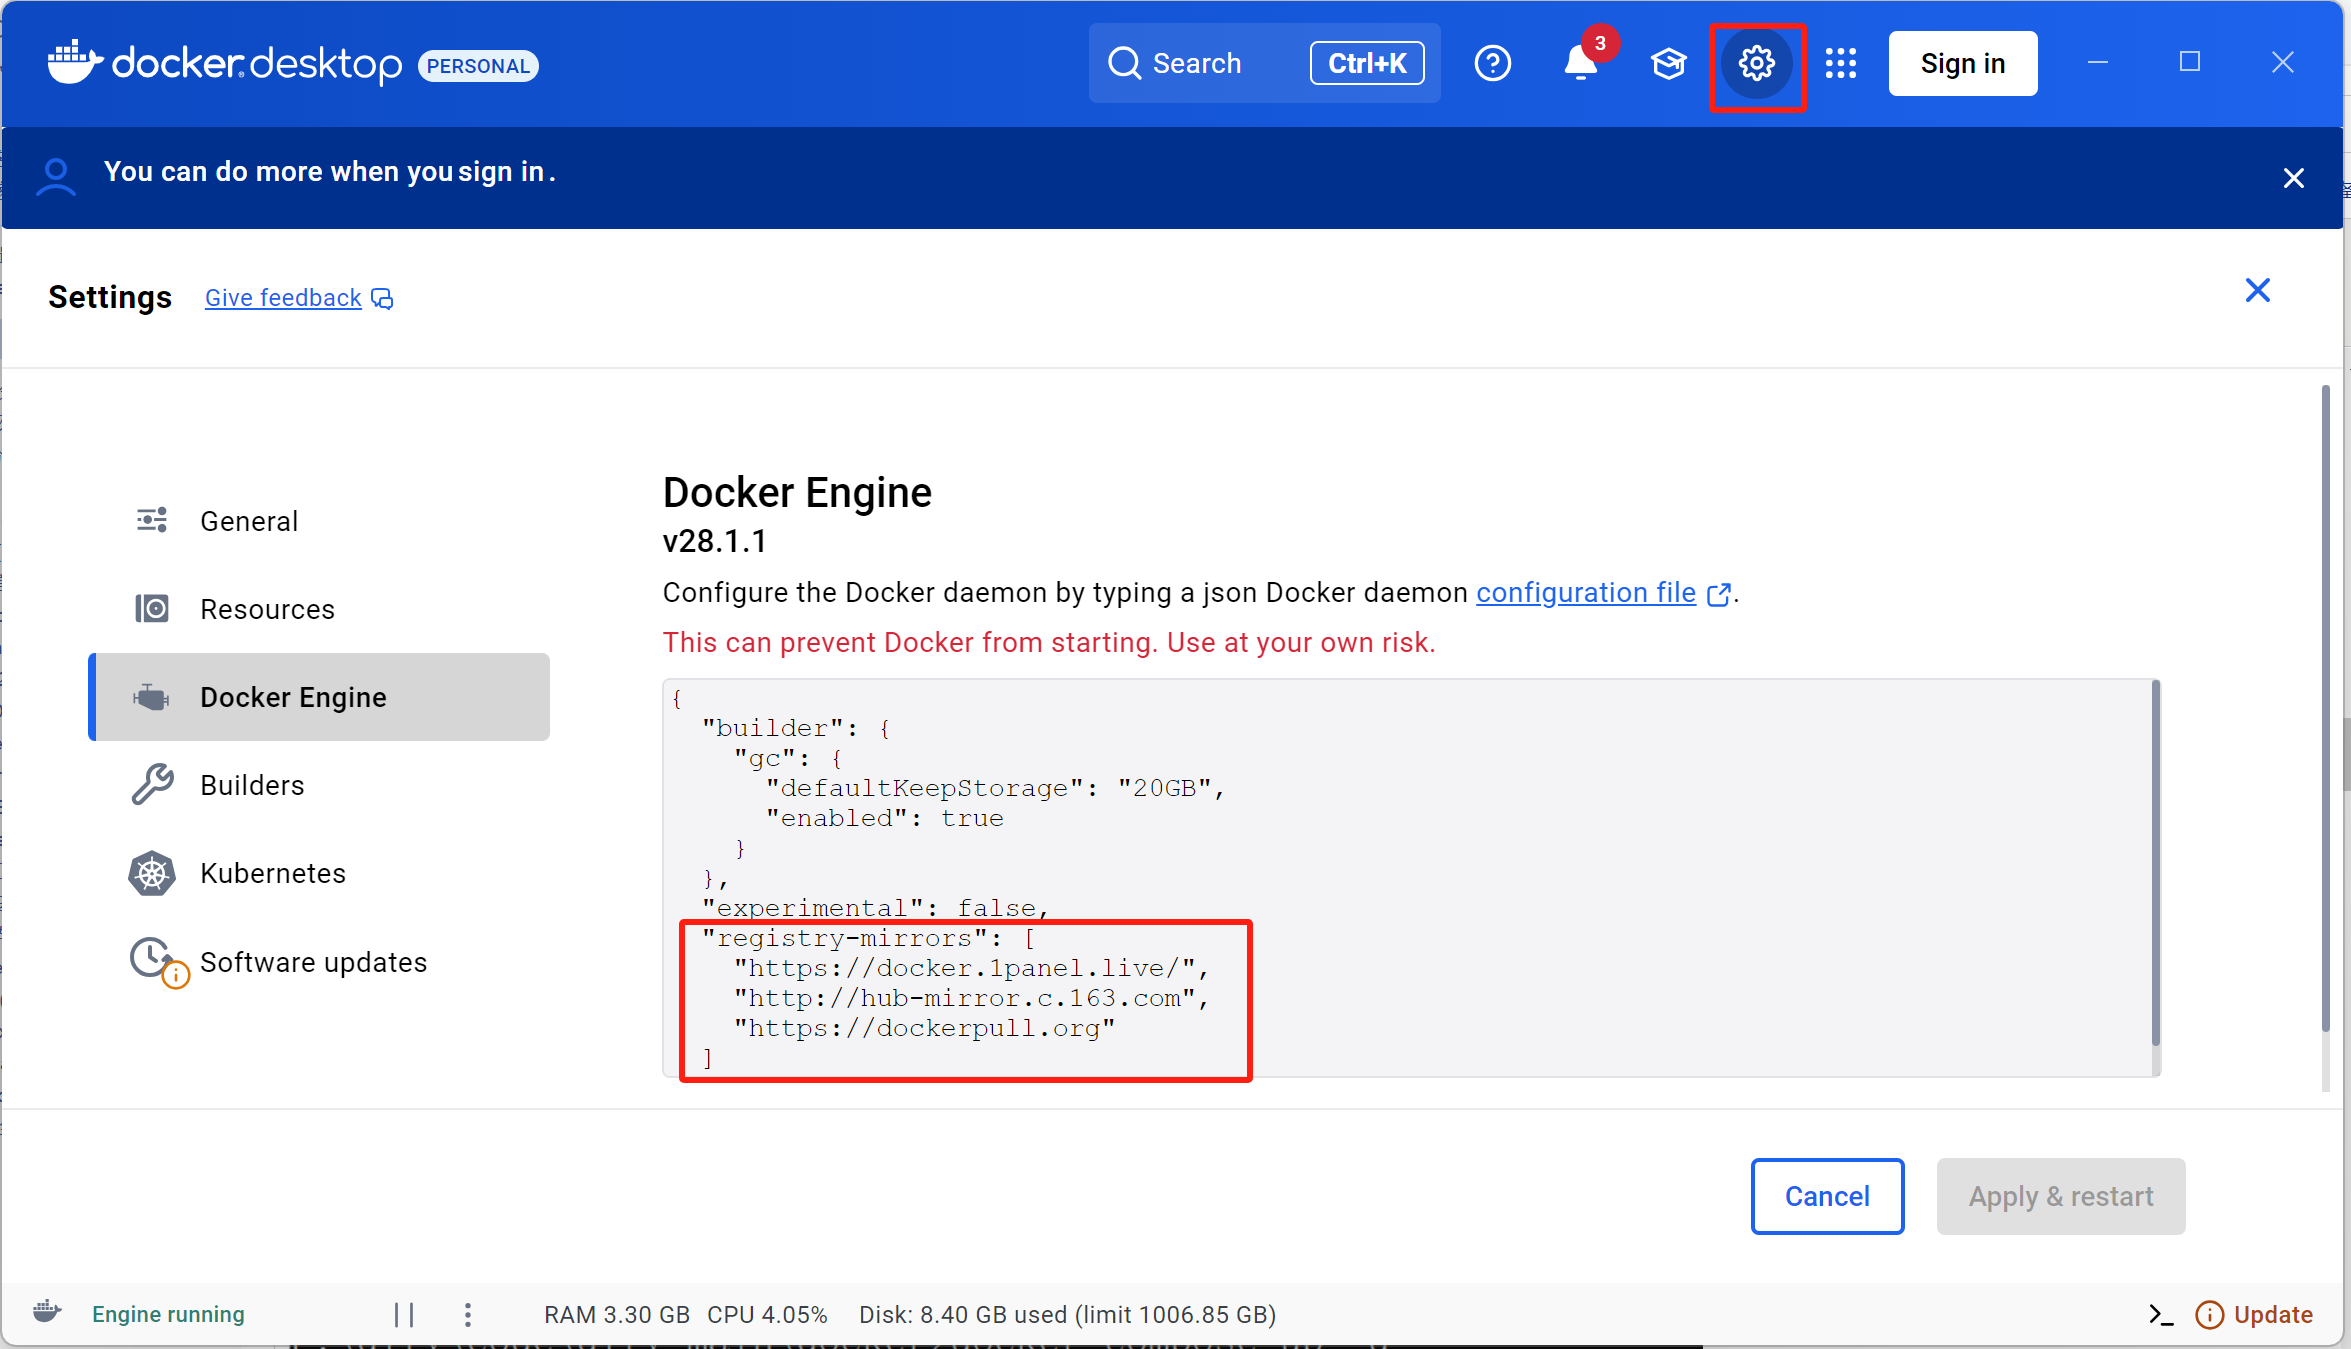Screen dimensions: 2351x1349
Task: Click the Give feedback link
Action: [x=284, y=298]
